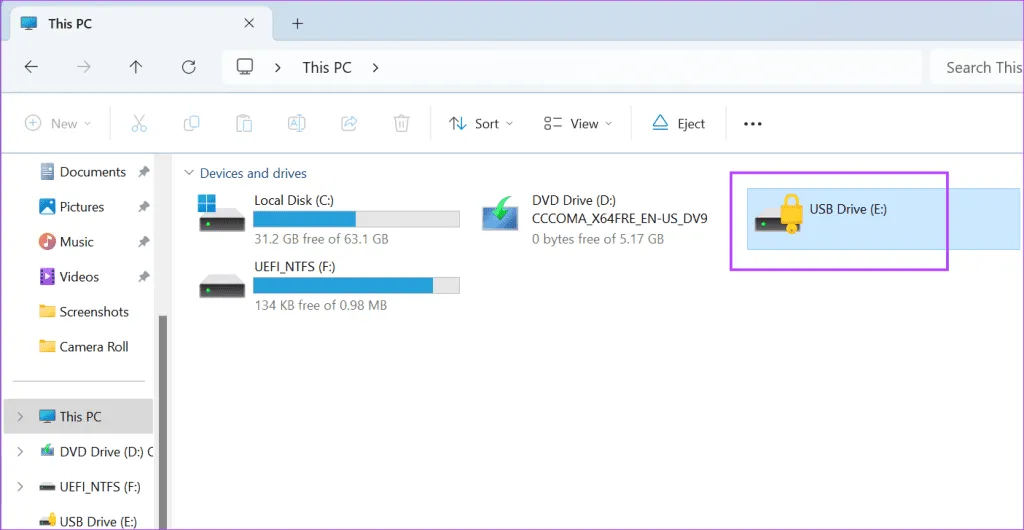The height and width of the screenshot is (530, 1024).
Task: Open Pictures in the sidebar
Action: point(81,207)
